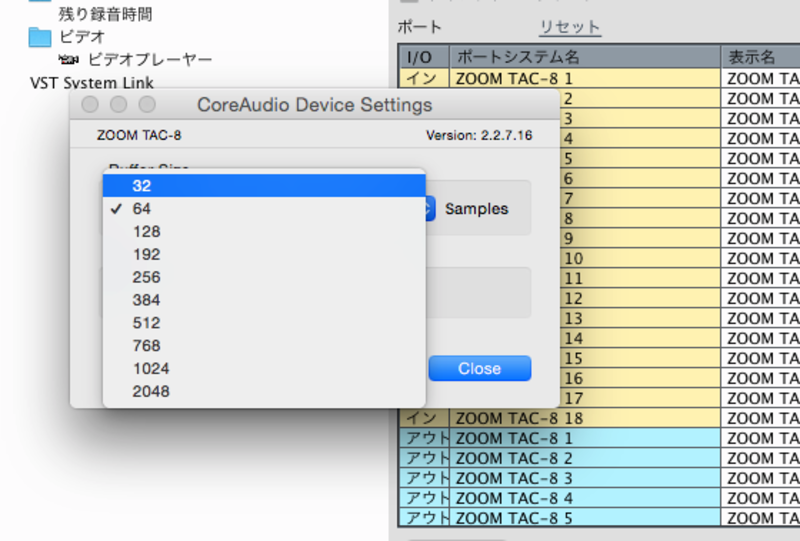Select output port ZOOM TAC-8 5 row
The image size is (800, 541).
click(599, 518)
